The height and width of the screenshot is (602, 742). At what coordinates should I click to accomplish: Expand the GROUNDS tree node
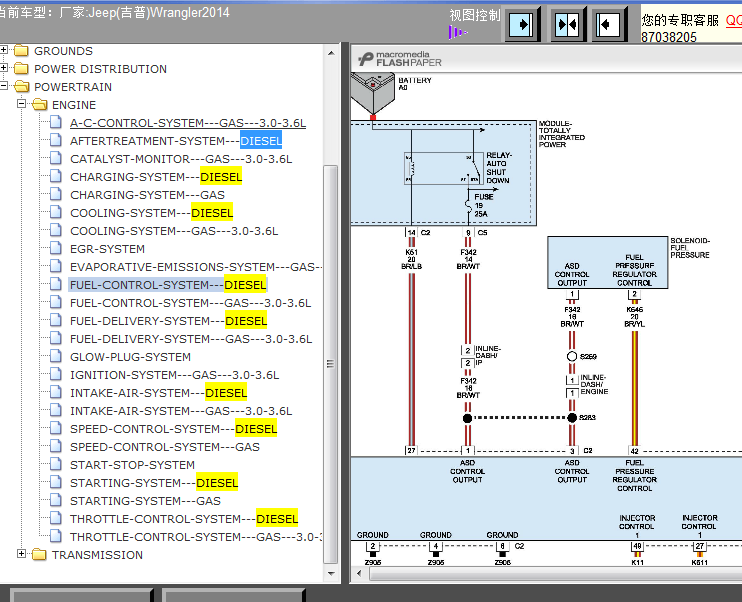coord(4,49)
